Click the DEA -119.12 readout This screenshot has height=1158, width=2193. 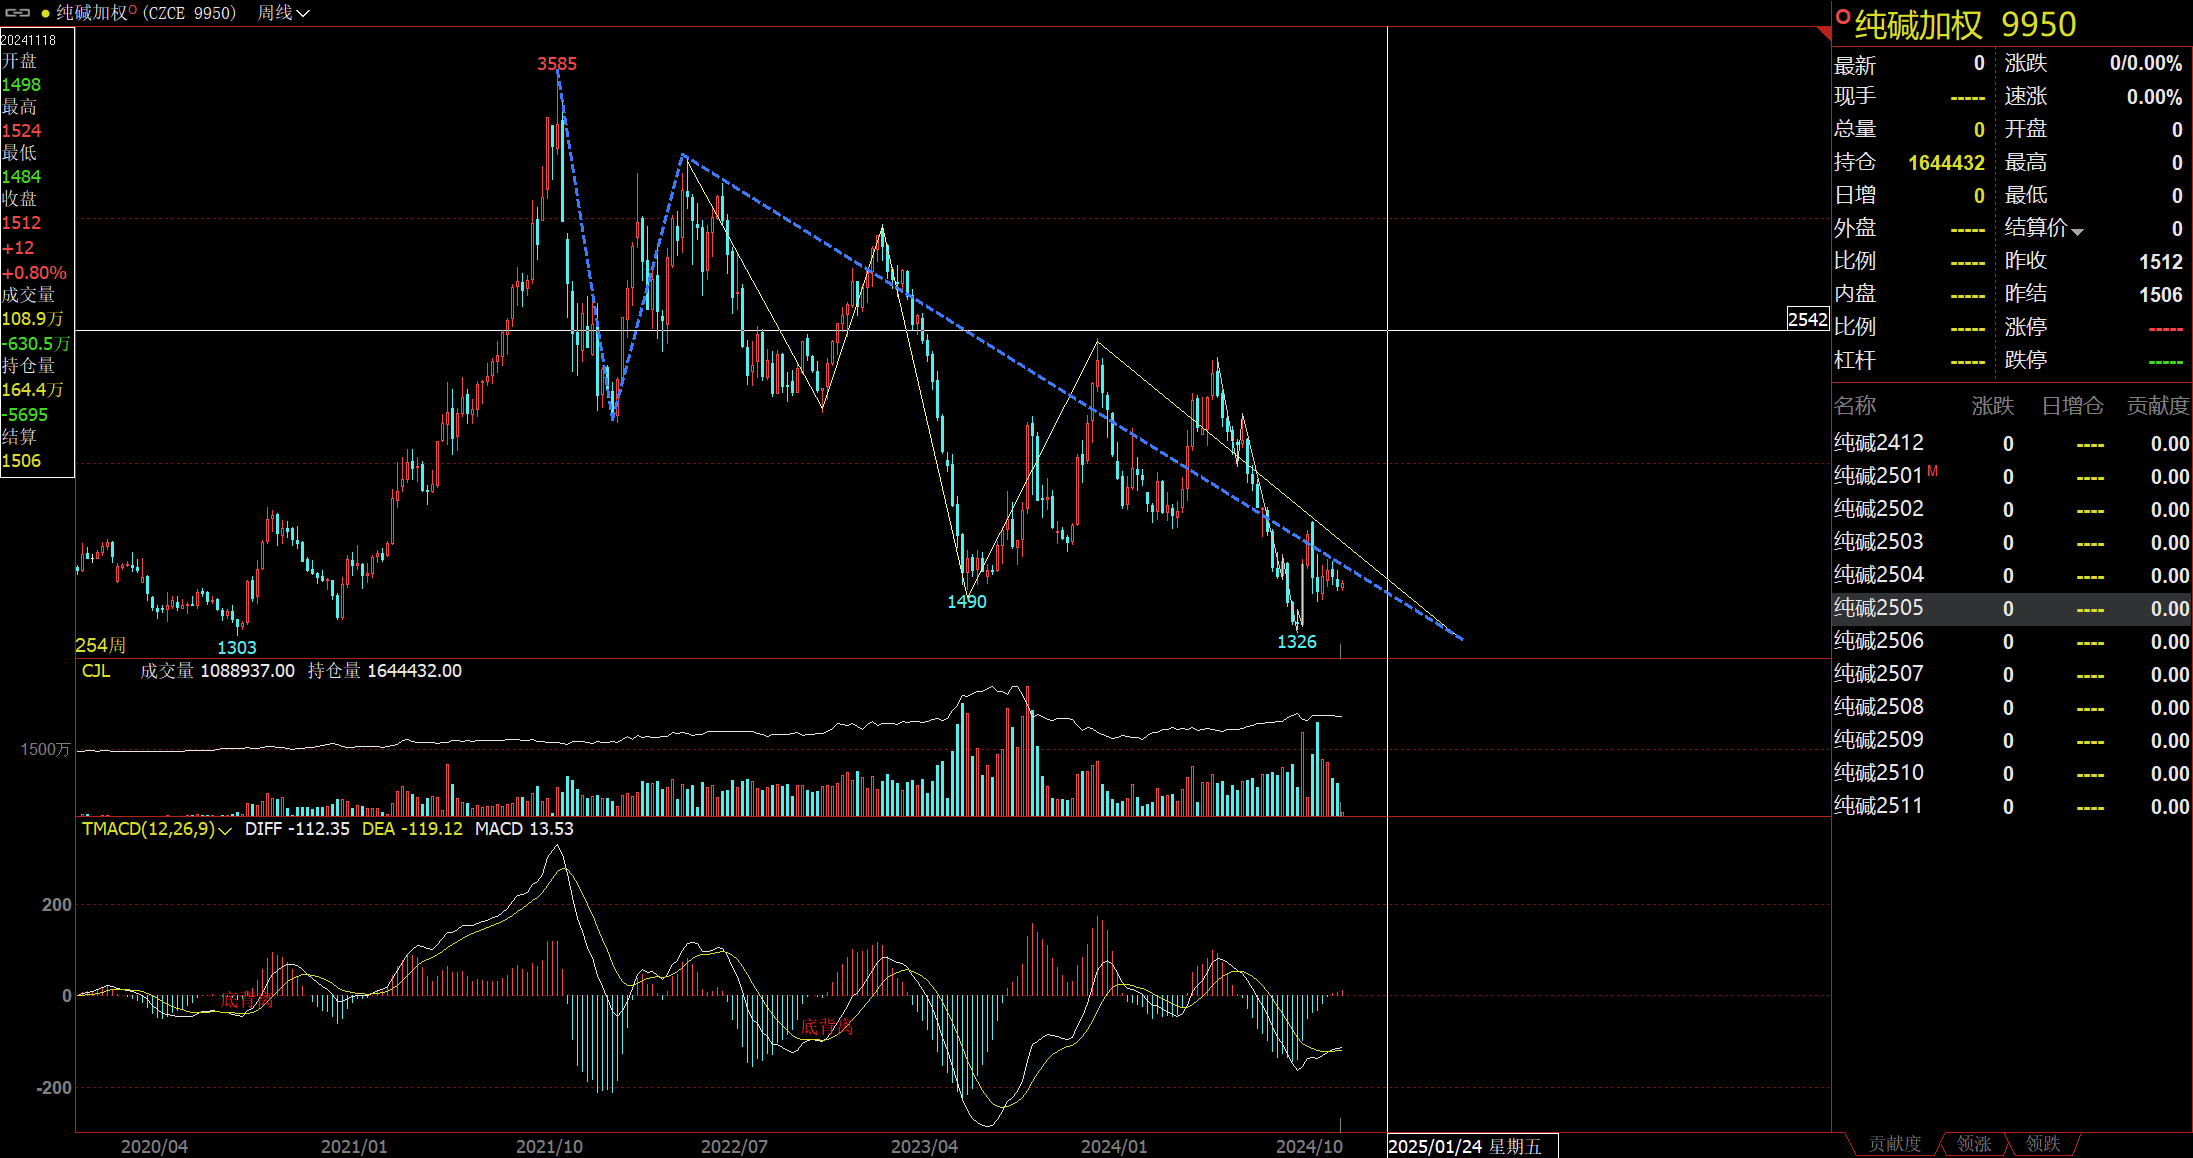(x=412, y=829)
